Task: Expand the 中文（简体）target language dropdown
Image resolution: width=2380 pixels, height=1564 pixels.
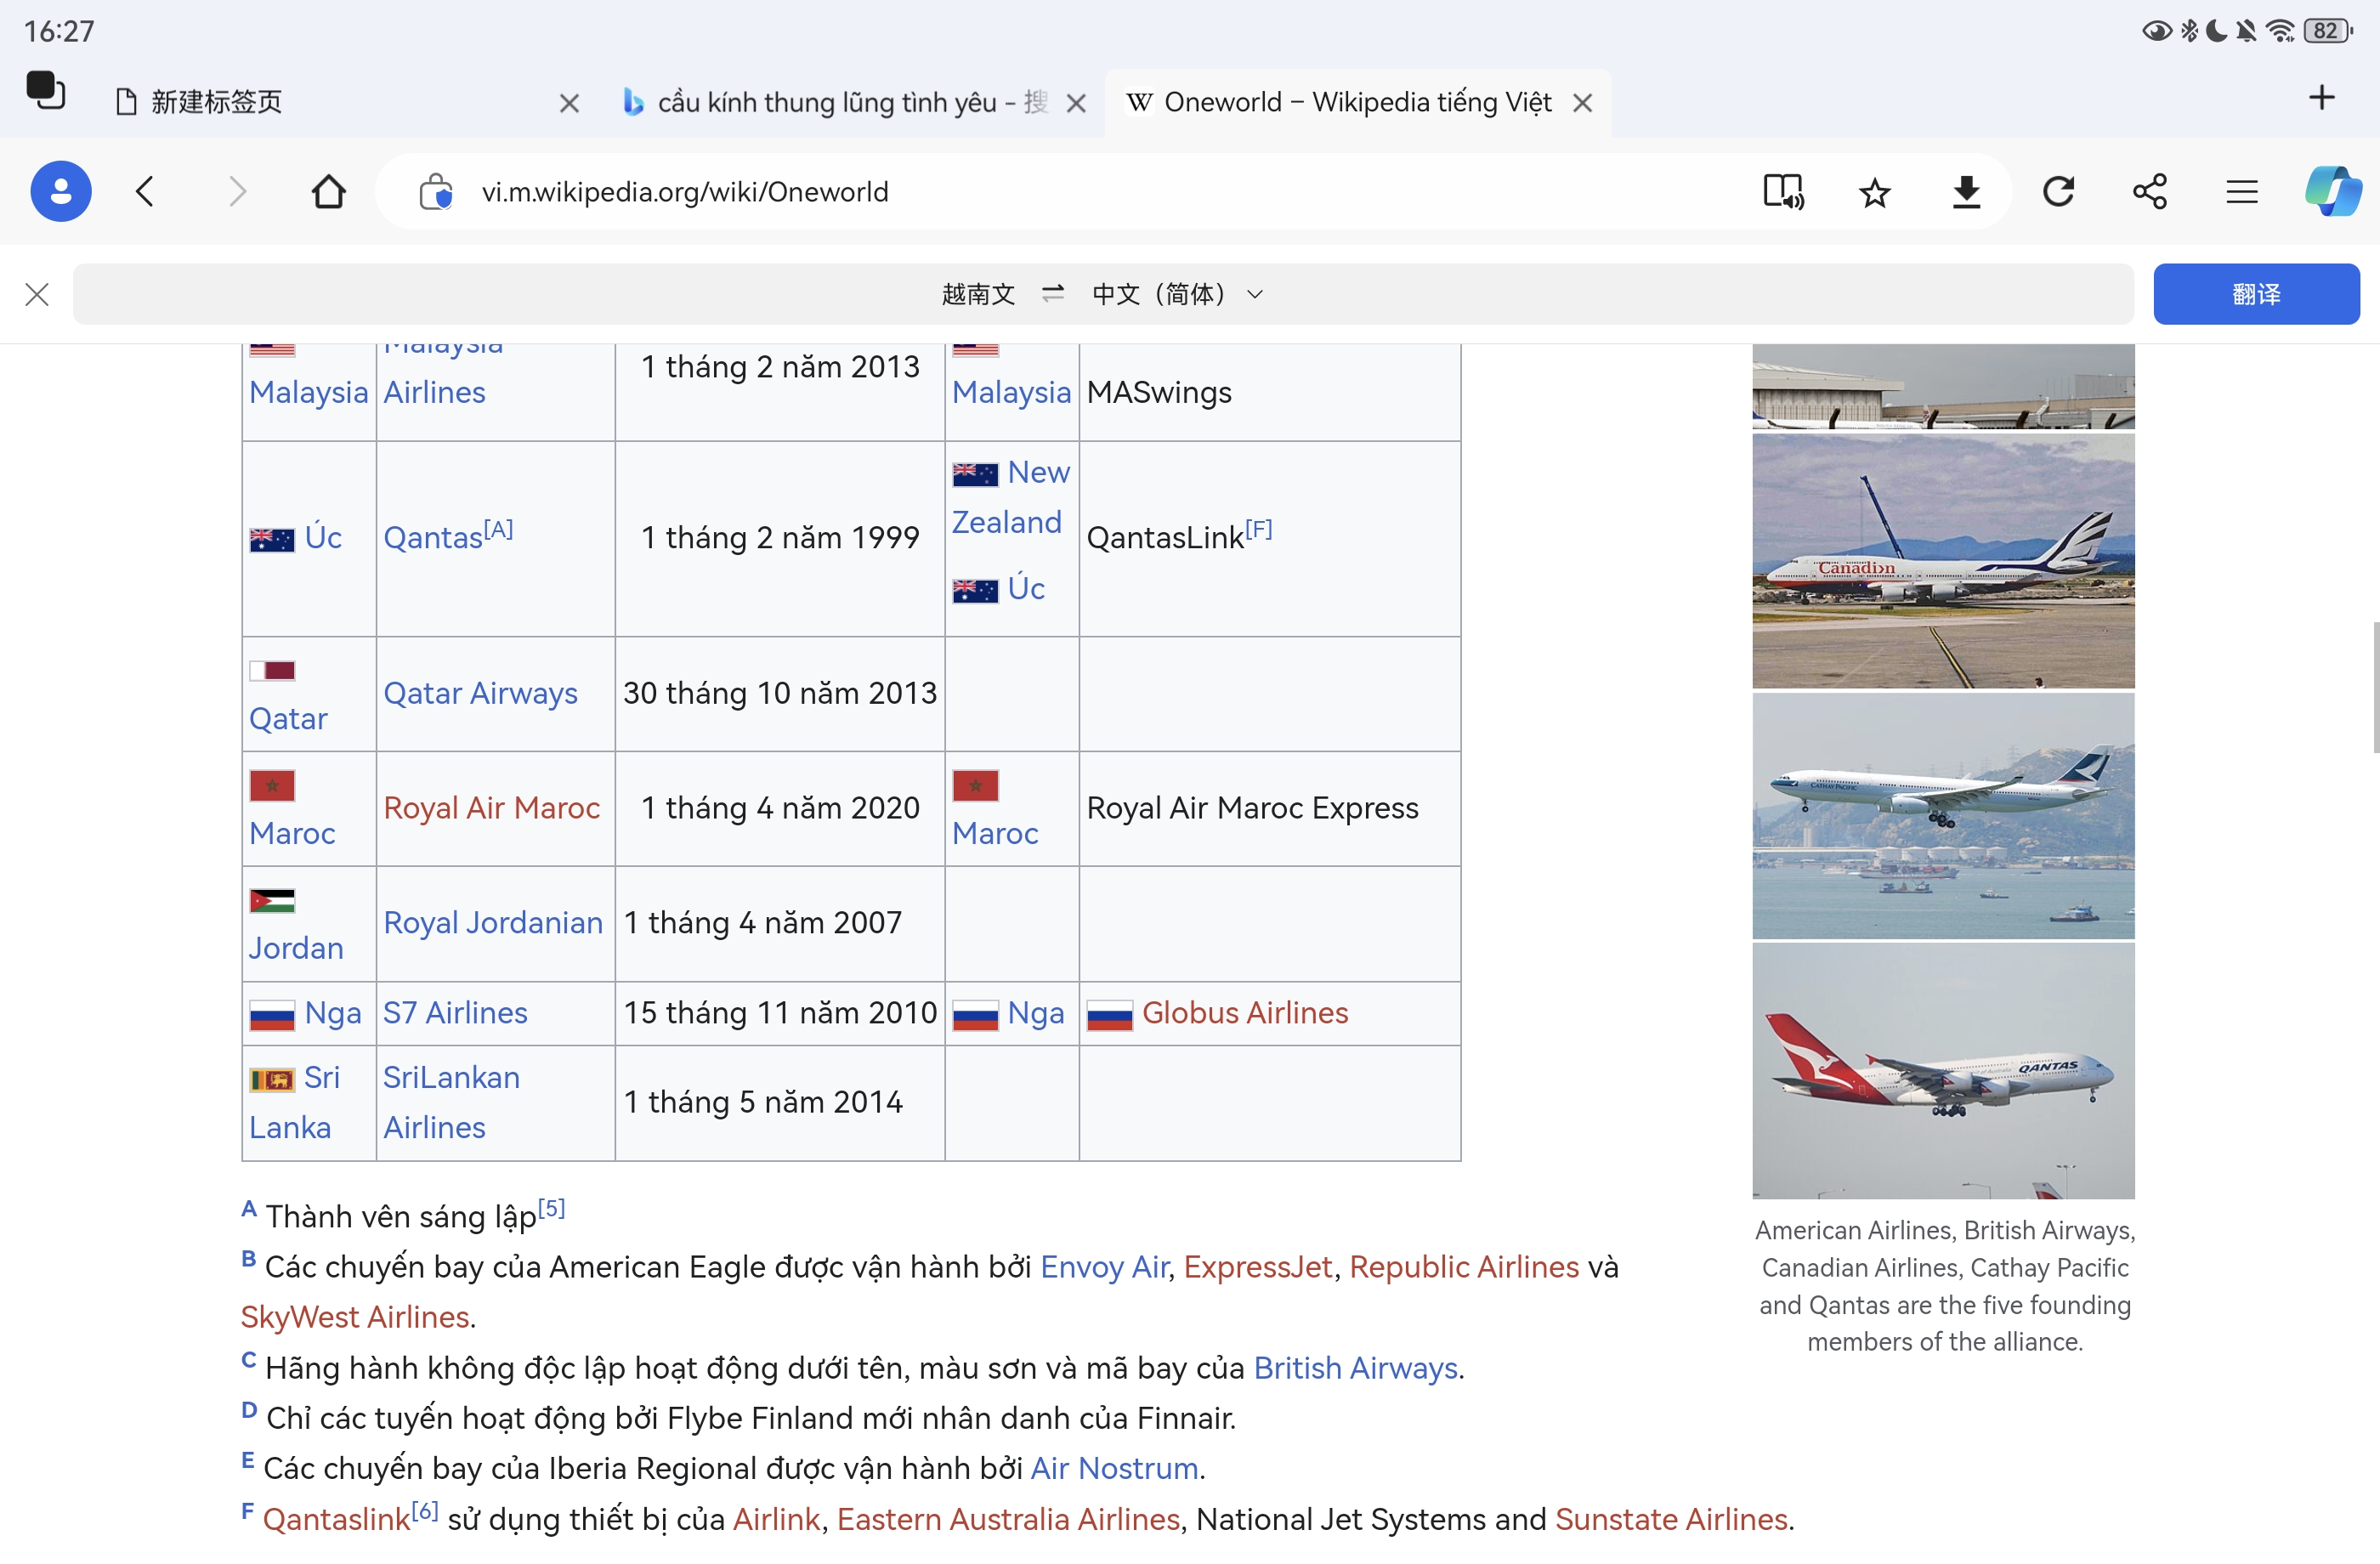Action: [x=1178, y=294]
